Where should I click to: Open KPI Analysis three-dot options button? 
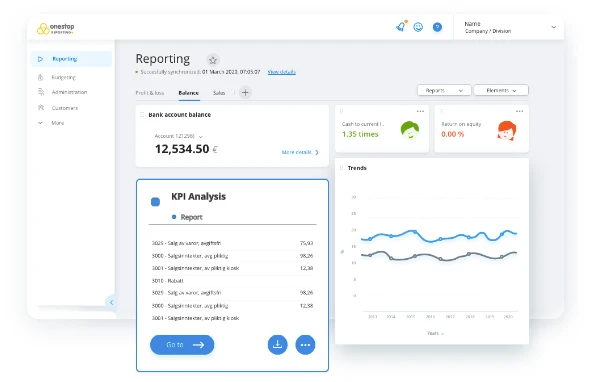tap(305, 344)
